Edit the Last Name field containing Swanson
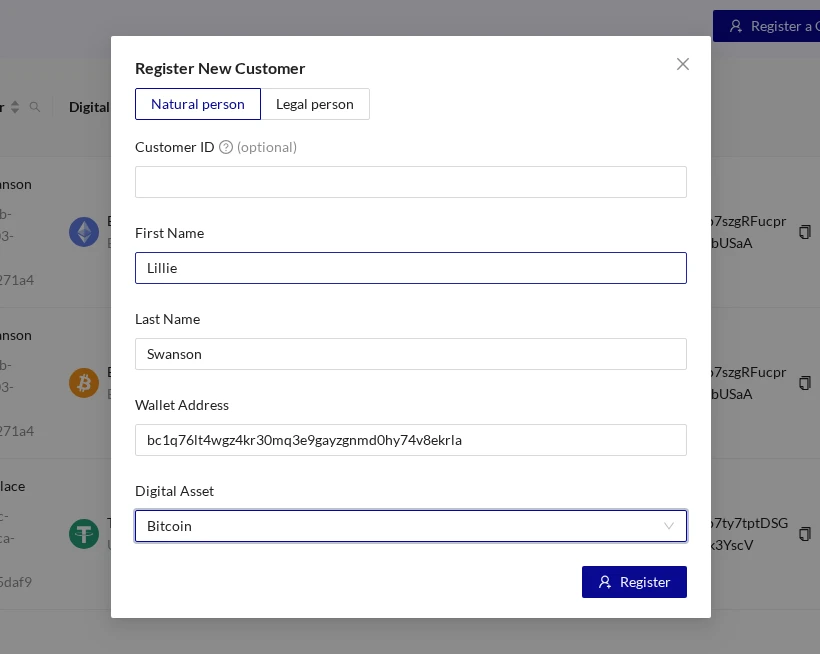 (411, 354)
